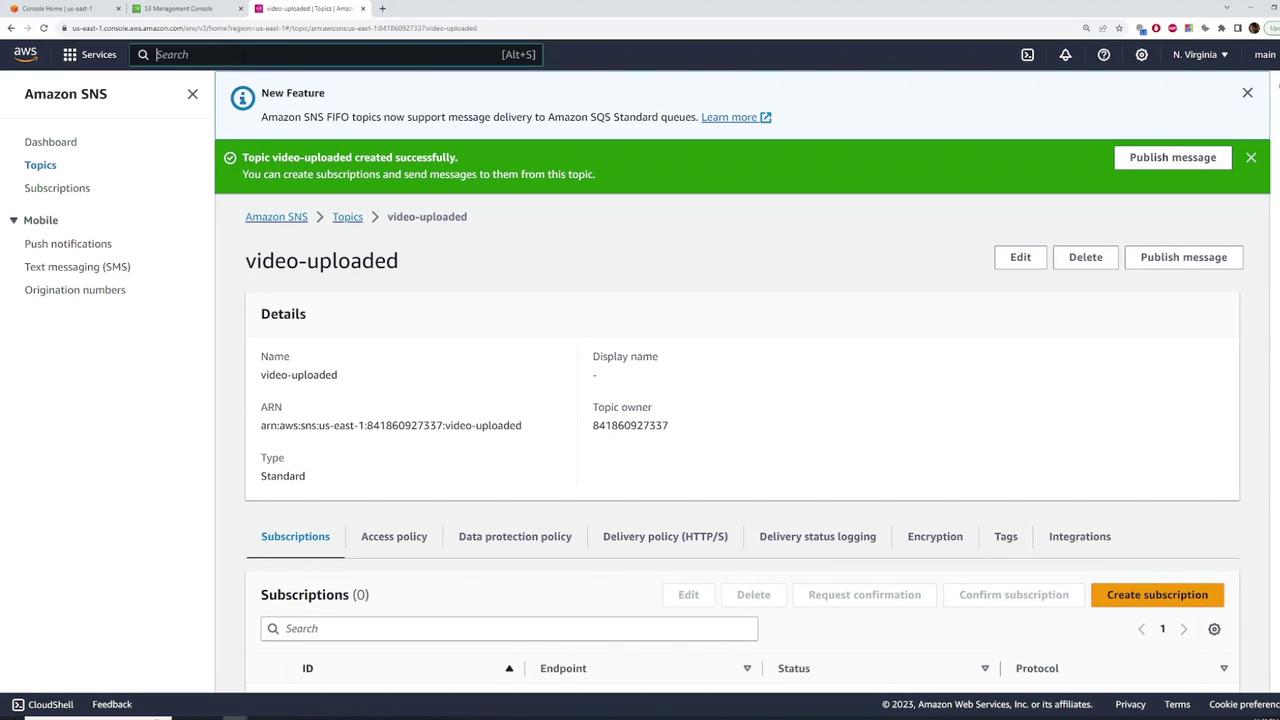
Task: Go to previous subscriptions page
Action: (x=1141, y=629)
